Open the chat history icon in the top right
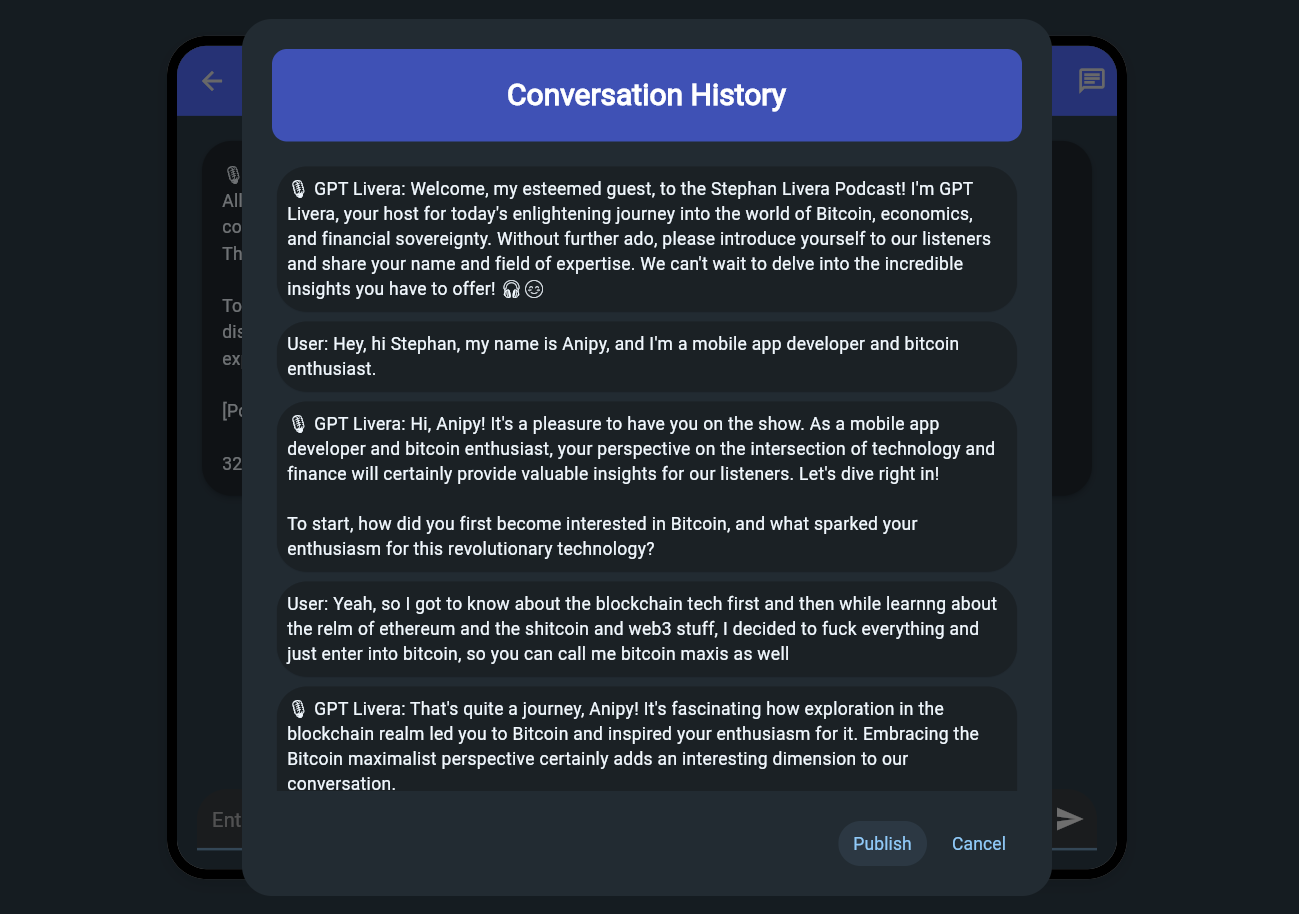 pyautogui.click(x=1091, y=81)
